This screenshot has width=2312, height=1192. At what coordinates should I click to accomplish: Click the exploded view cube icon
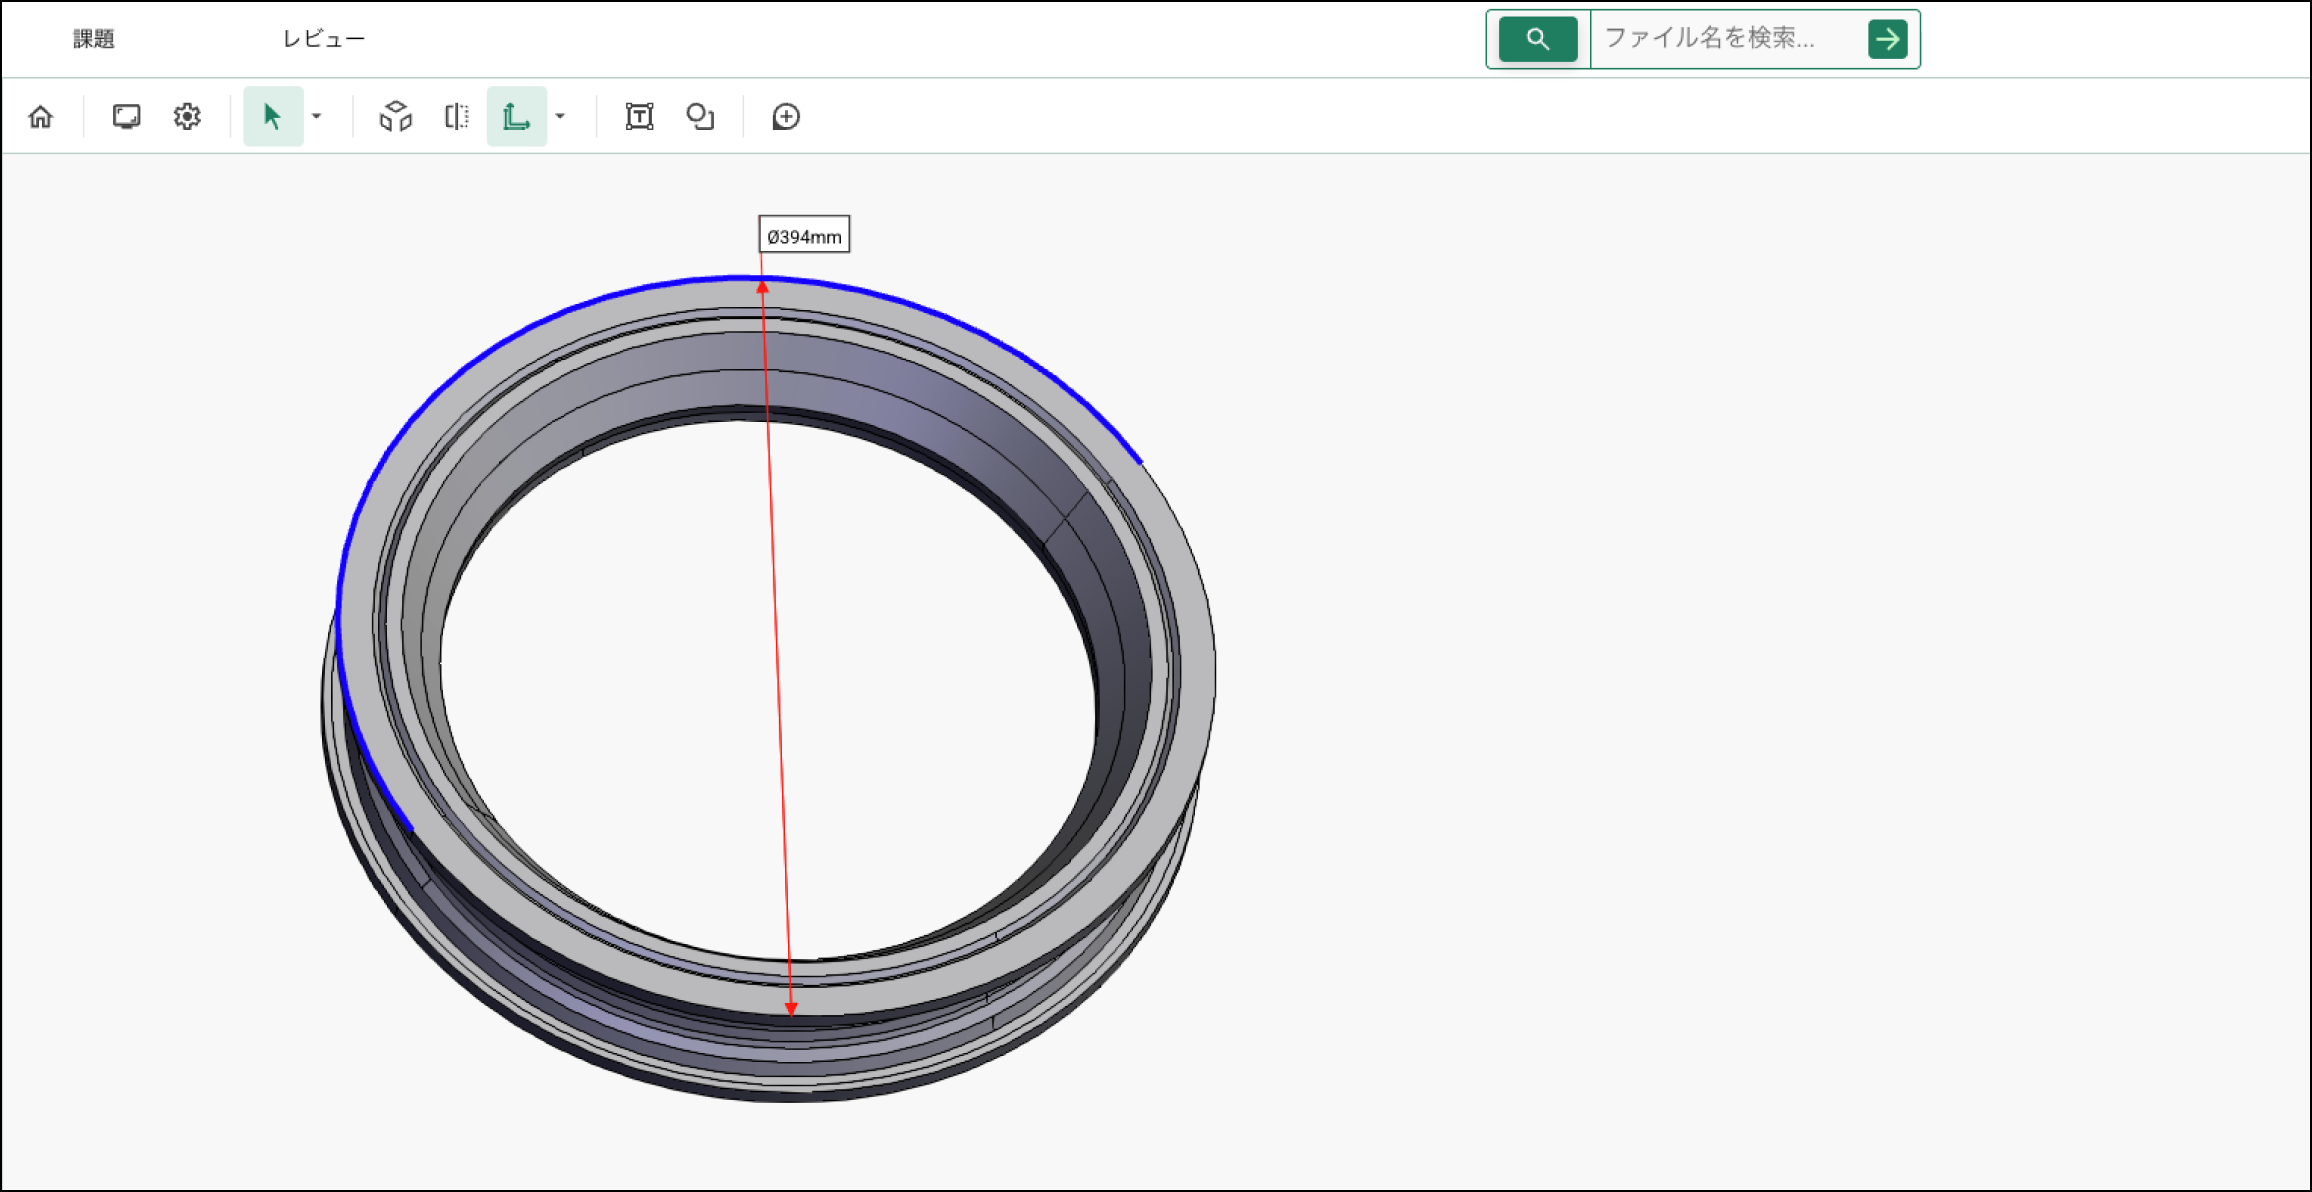[x=396, y=117]
